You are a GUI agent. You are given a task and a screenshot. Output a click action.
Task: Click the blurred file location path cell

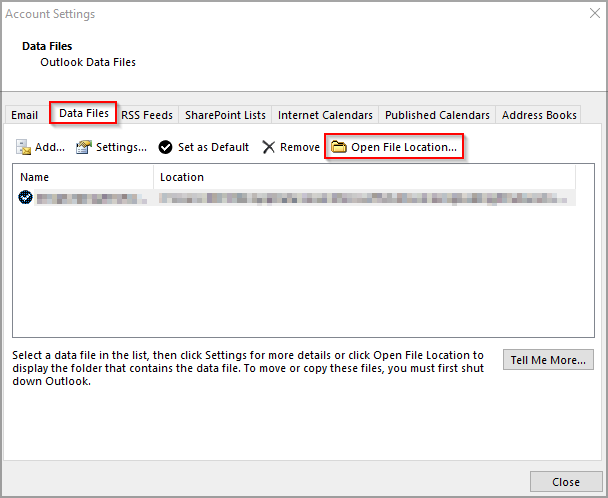pyautogui.click(x=363, y=199)
